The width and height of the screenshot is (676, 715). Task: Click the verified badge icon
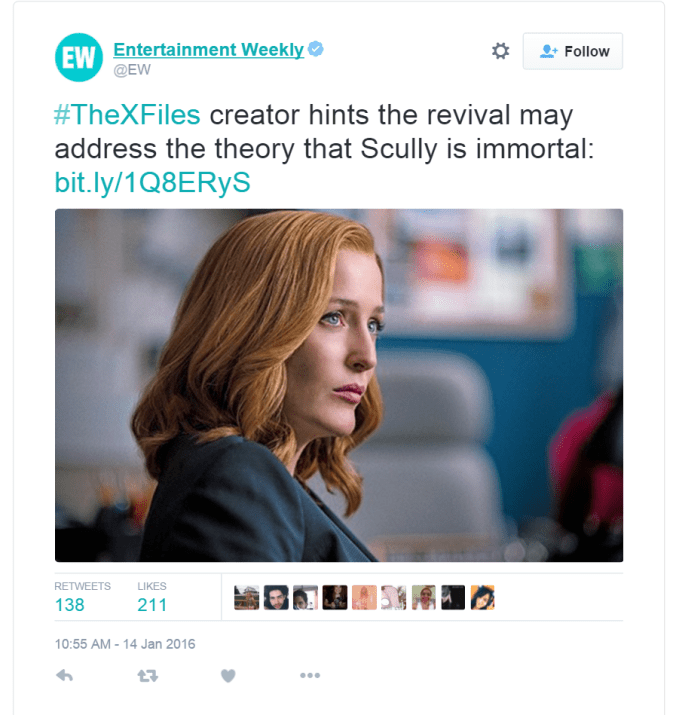(315, 49)
